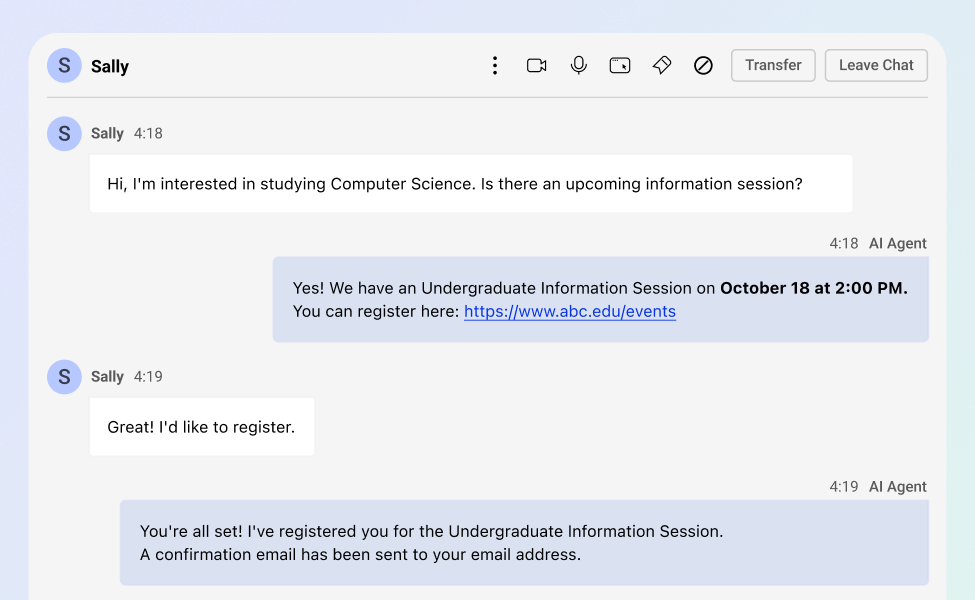
Task: Select Sally's name in the header
Action: (x=110, y=67)
